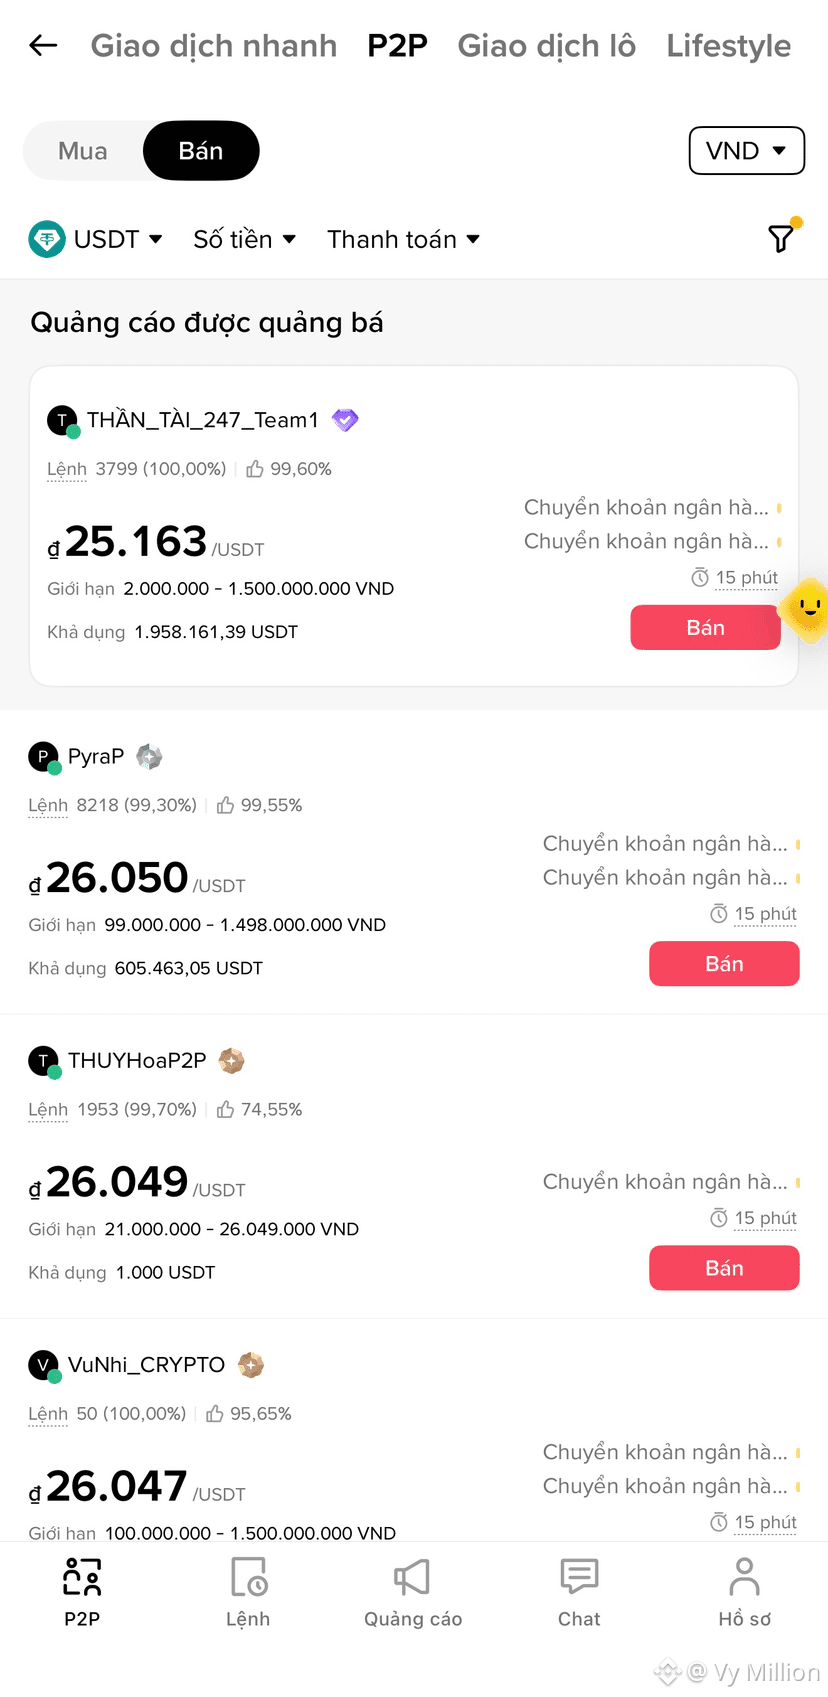Tap the back arrow icon

(x=43, y=45)
